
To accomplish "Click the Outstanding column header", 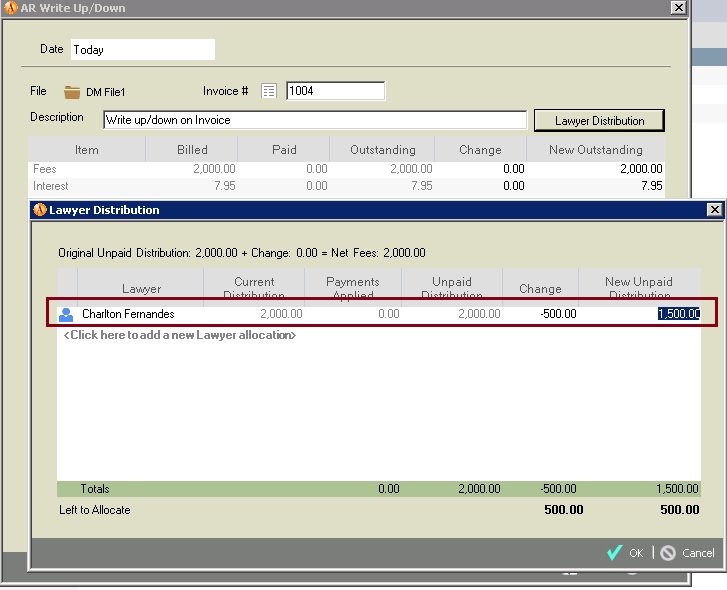I will tap(383, 149).
